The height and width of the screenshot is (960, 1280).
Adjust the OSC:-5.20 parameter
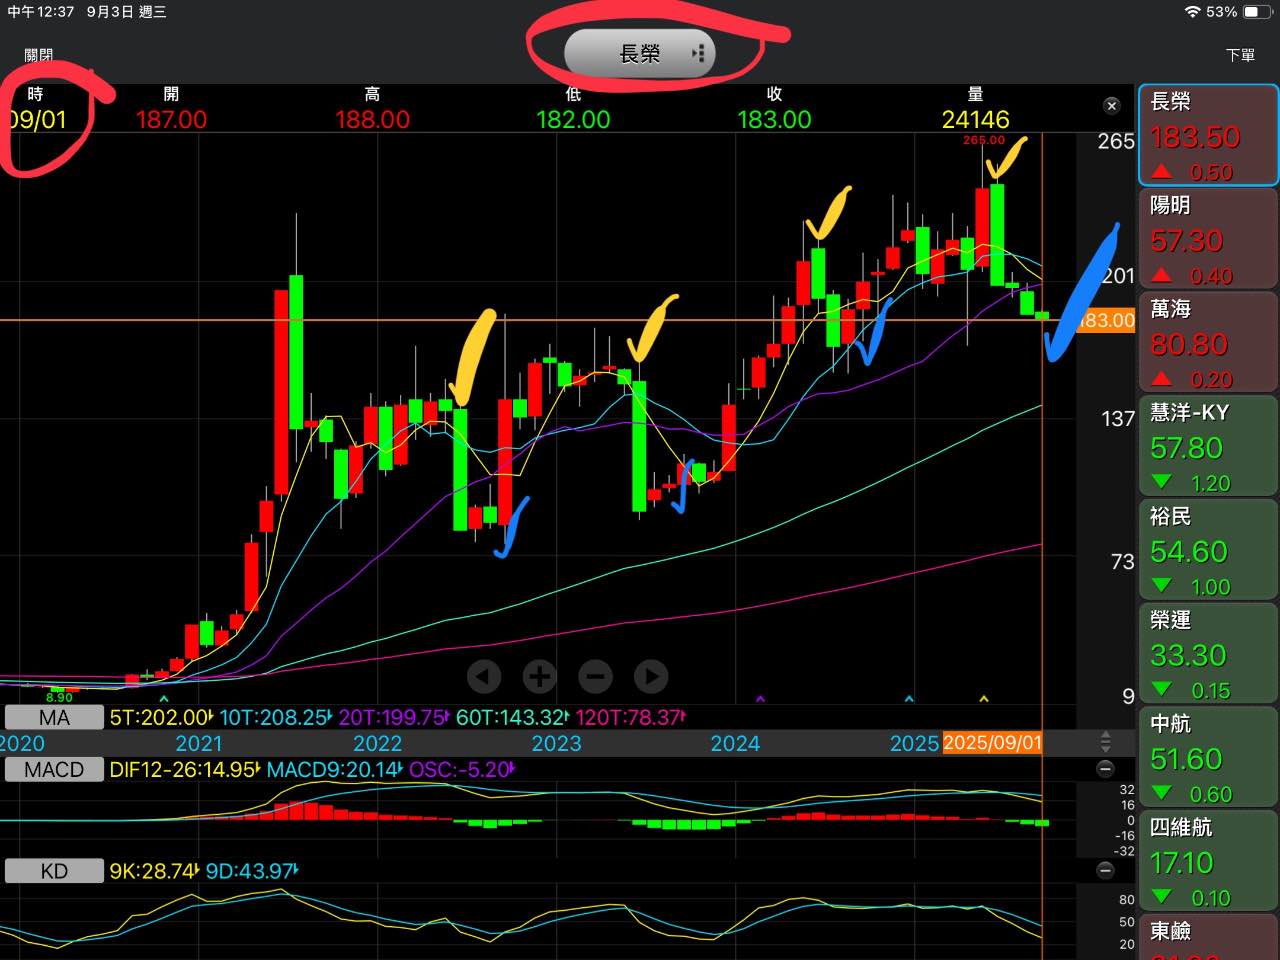(x=462, y=769)
